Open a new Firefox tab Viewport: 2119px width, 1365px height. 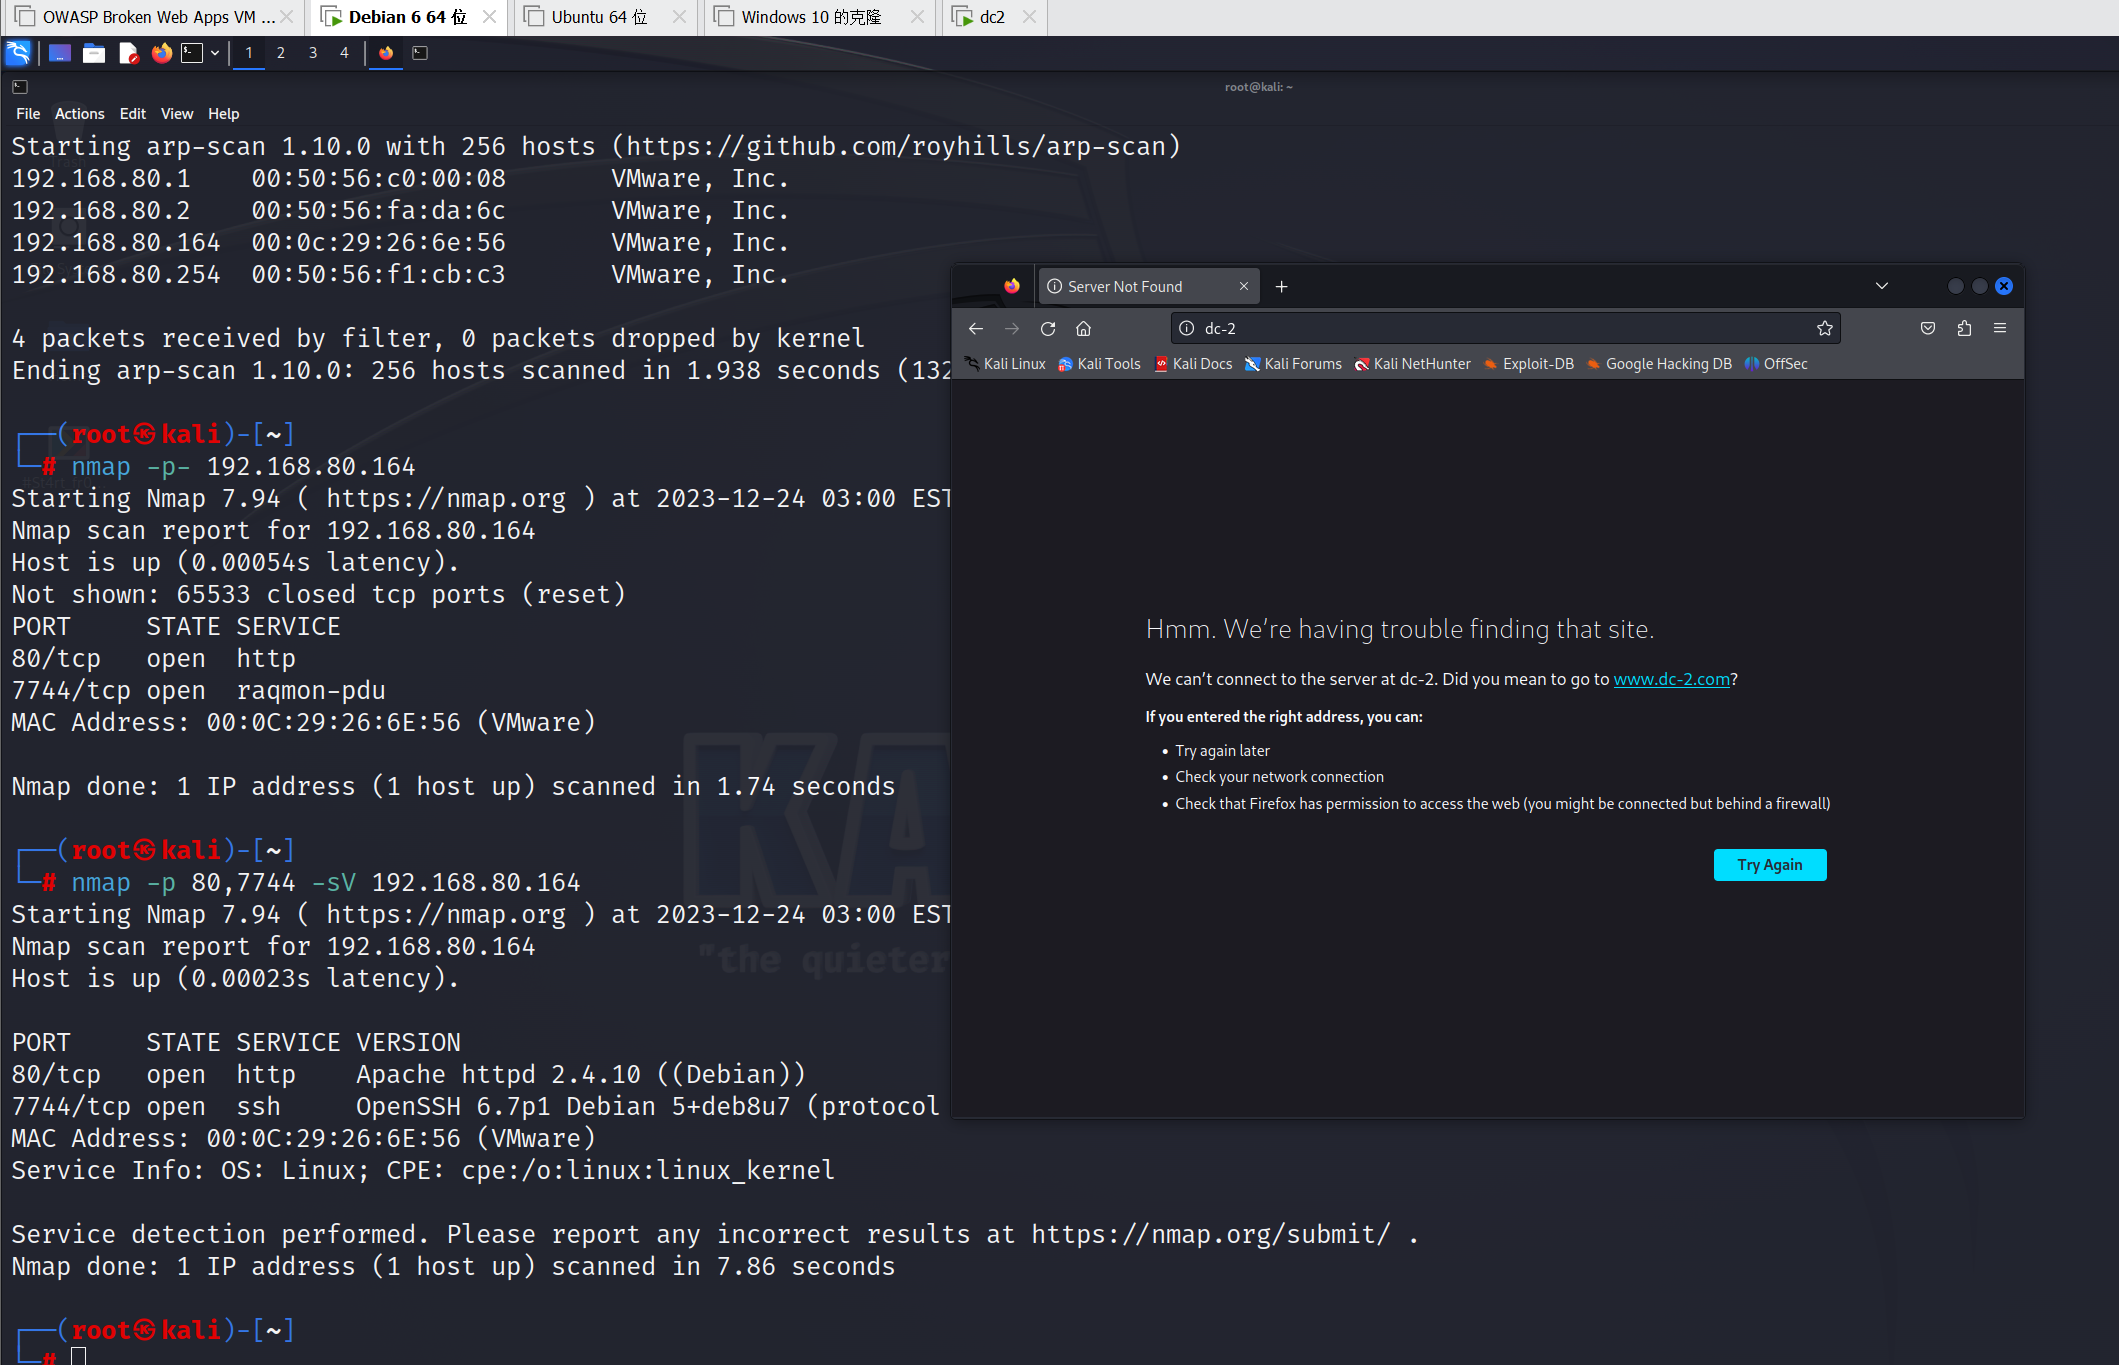pos(1282,287)
